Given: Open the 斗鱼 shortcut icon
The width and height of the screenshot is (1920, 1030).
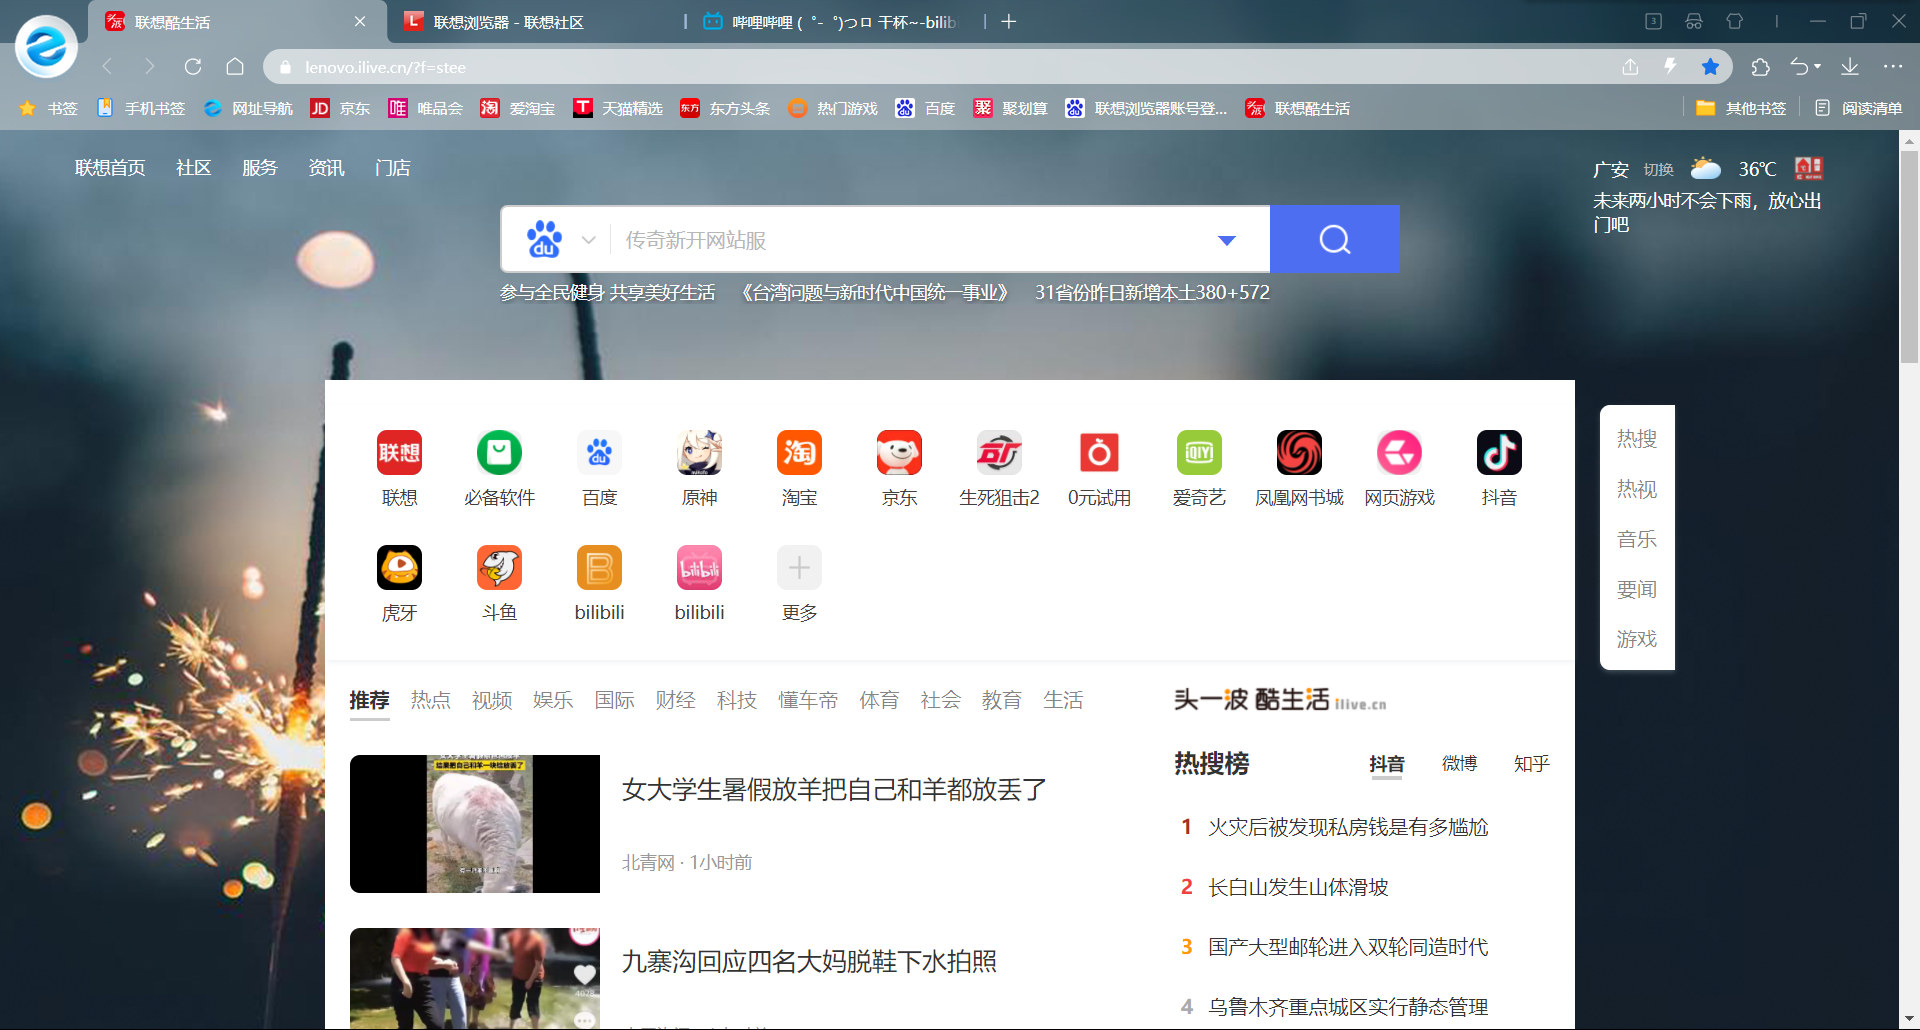Looking at the screenshot, I should 499,568.
